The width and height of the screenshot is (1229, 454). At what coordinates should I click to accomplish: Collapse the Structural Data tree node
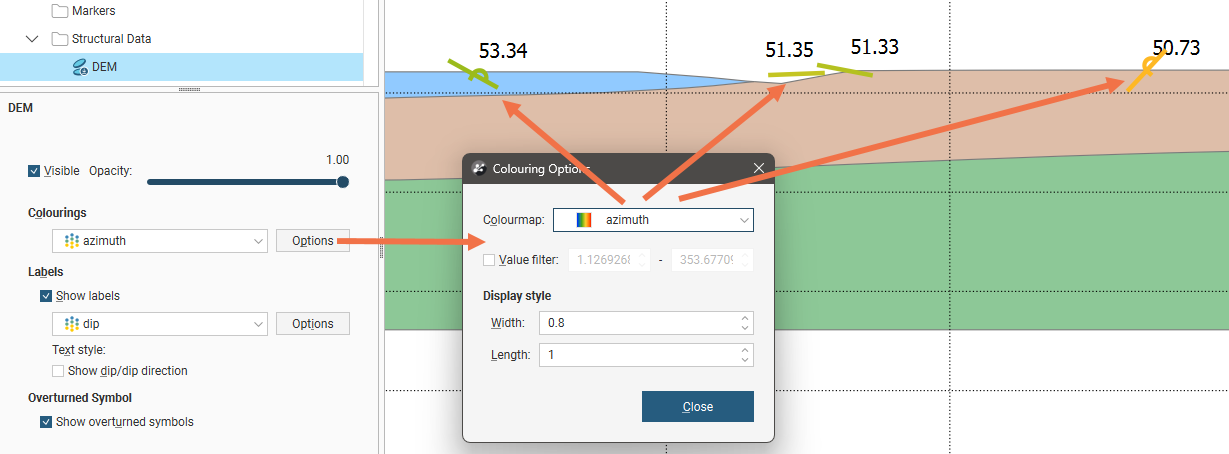click(x=32, y=39)
